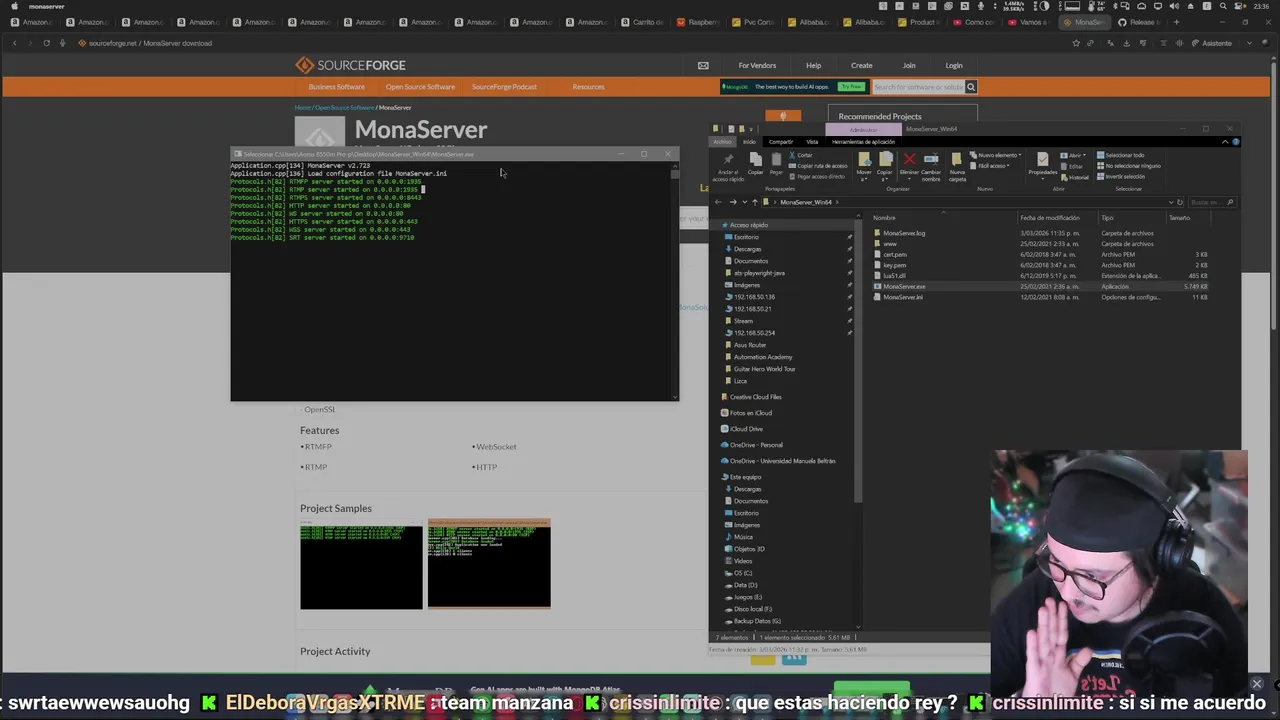Select the Raspberry browser tab
1280x720 pixels.
tap(697, 22)
